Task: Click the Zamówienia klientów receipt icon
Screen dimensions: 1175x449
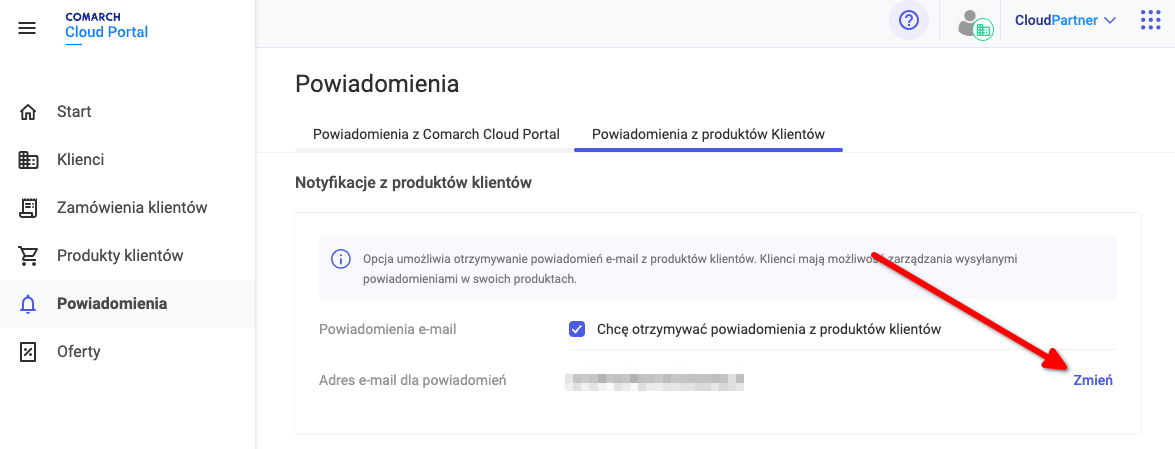Action: pos(28,208)
